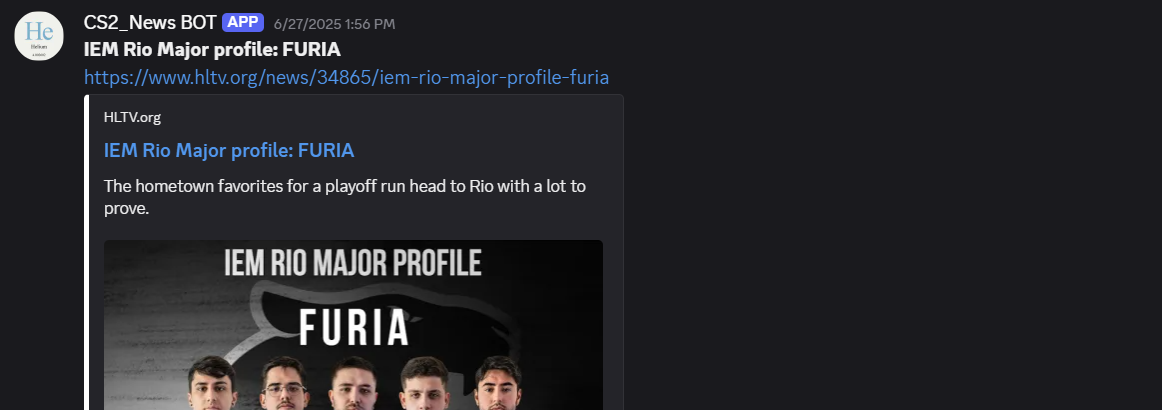Open the CS2_News BOT user profile name
The image size is (1162, 410).
(150, 22)
